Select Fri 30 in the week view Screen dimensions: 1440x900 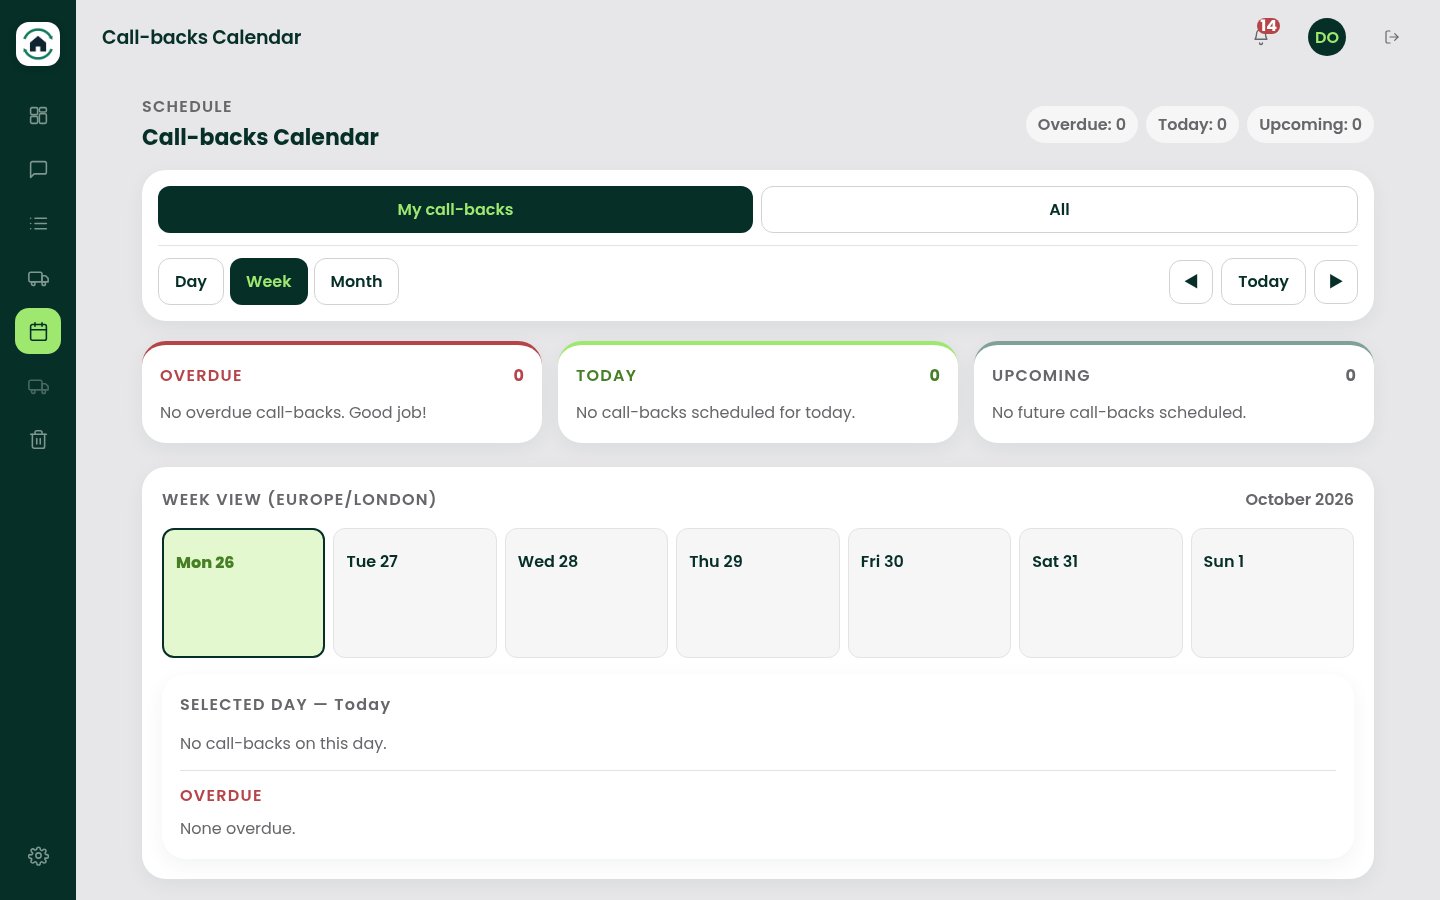tap(929, 593)
